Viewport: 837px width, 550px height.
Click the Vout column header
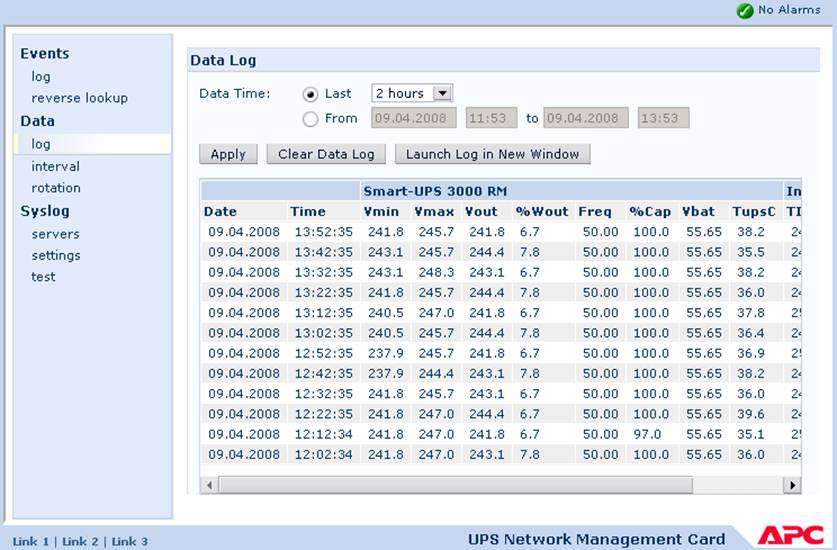pyautogui.click(x=481, y=211)
